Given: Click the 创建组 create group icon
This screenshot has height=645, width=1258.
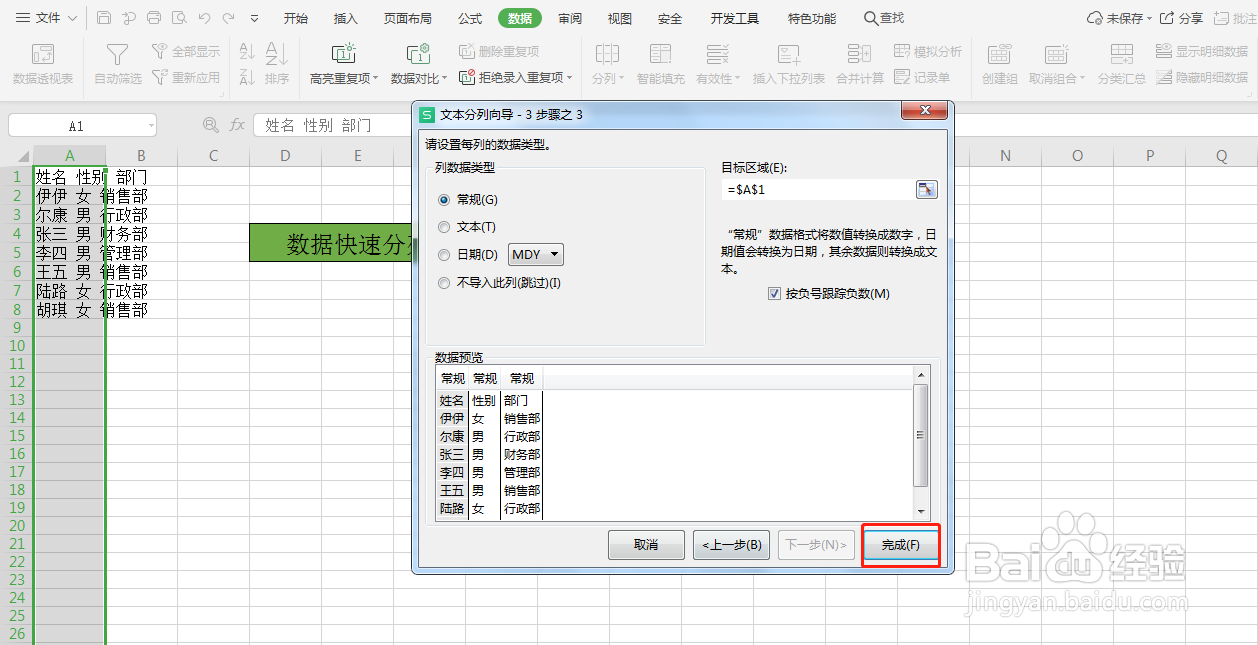Looking at the screenshot, I should coord(1000,55).
